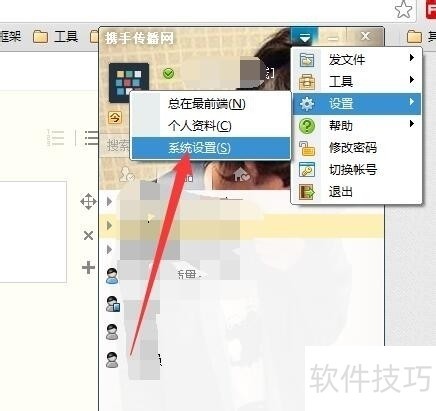Image resolution: width=436 pixels, height=411 pixels.
Task: Click the browser bookmark star icon
Action: coord(403,9)
